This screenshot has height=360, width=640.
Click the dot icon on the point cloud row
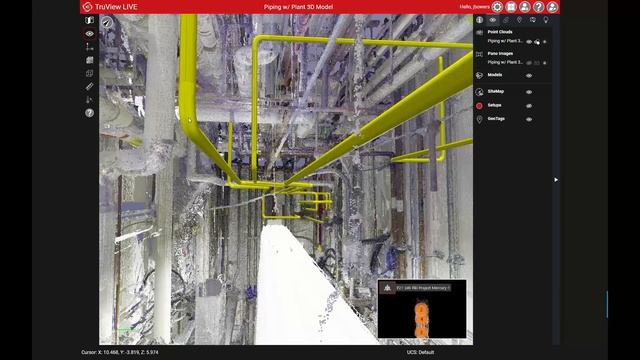[545, 42]
